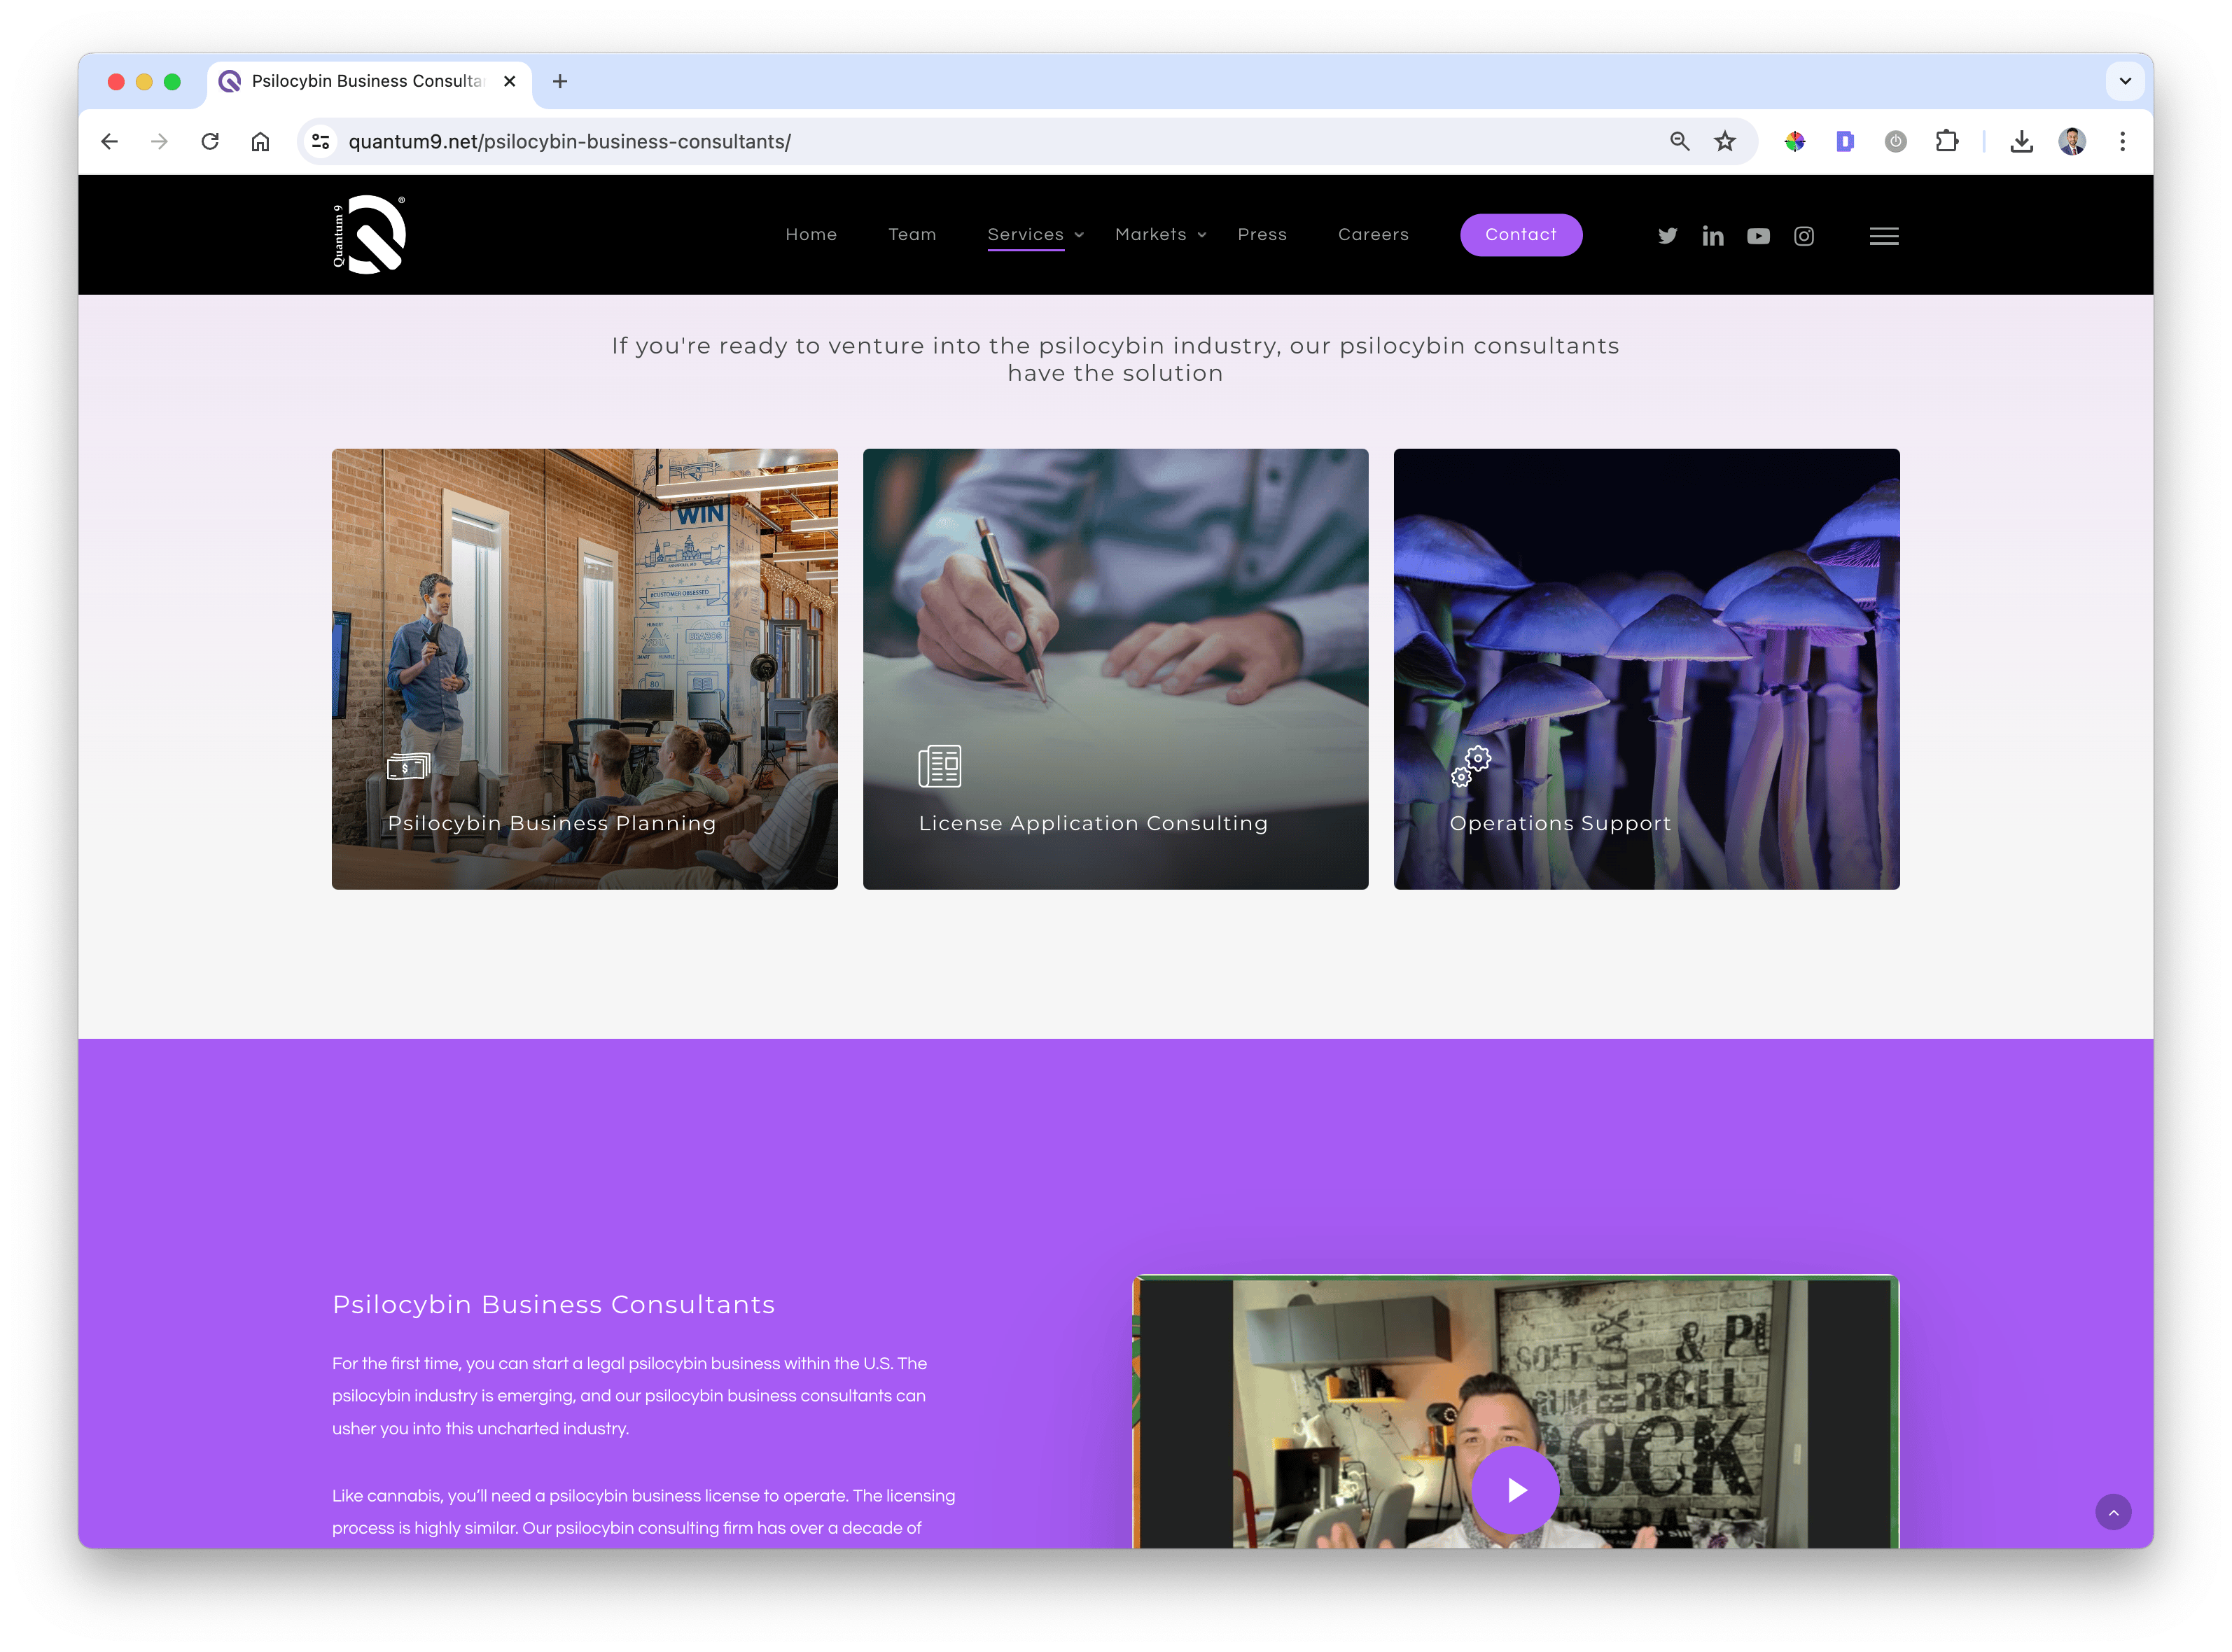This screenshot has height=1652, width=2232.
Task: Open the Press navigation link
Action: pyautogui.click(x=1262, y=234)
